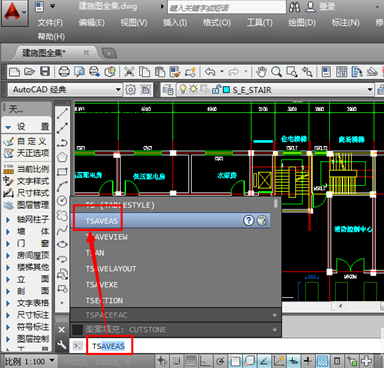Image resolution: width=384 pixels, height=369 pixels.
Task: Select the Pan hand tool
Action: click(x=261, y=71)
